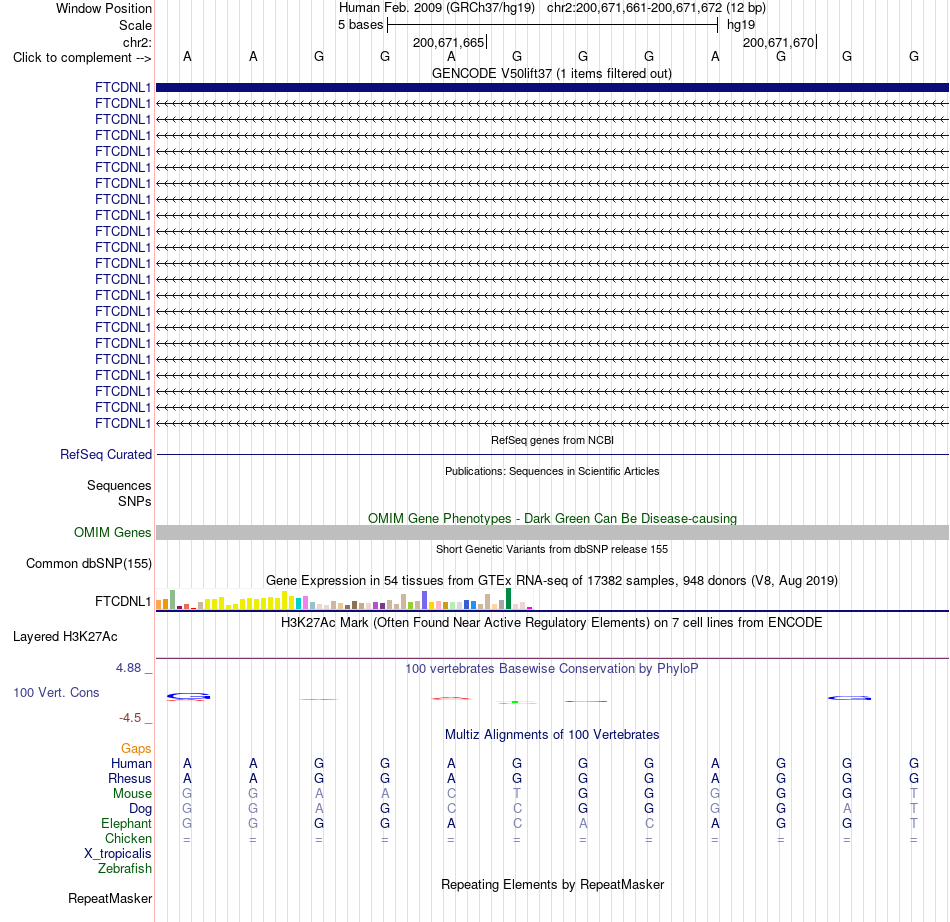The width and height of the screenshot is (950, 922).
Task: Click the 200,671,665 coordinate marker
Action: (x=448, y=42)
